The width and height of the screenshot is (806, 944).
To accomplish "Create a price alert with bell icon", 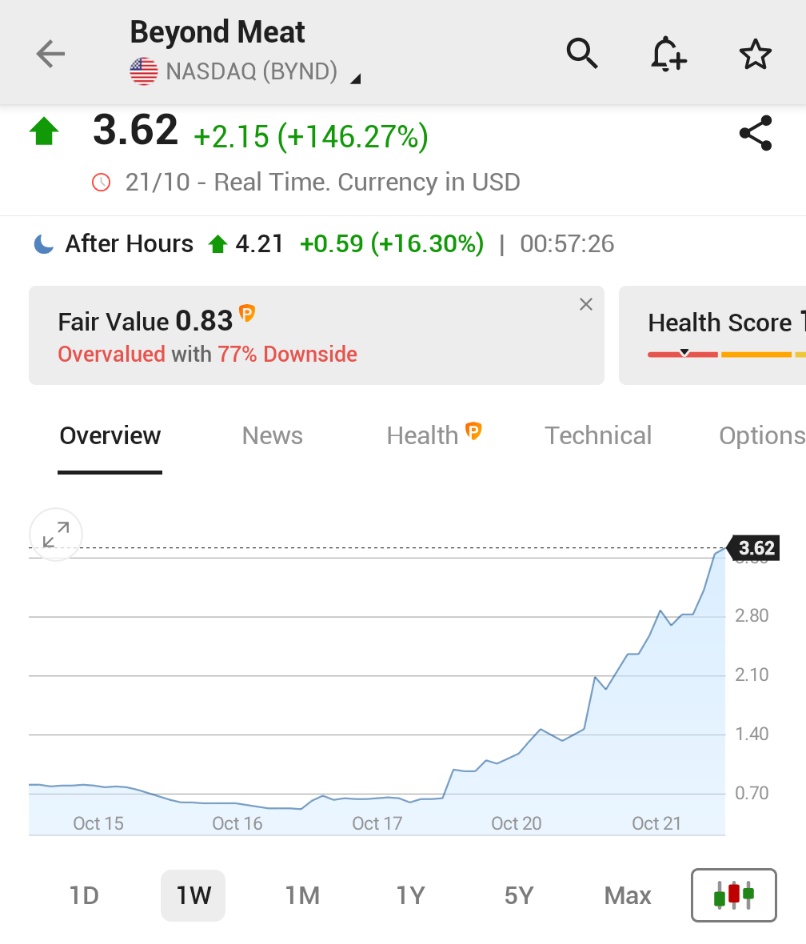I will [x=668, y=54].
